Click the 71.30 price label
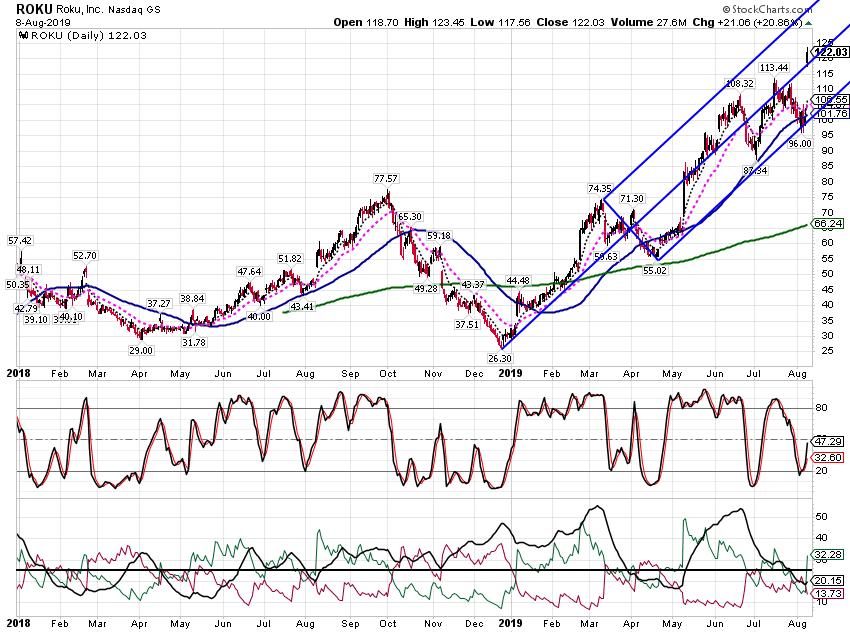Viewport: 850px width, 633px height. click(632, 199)
